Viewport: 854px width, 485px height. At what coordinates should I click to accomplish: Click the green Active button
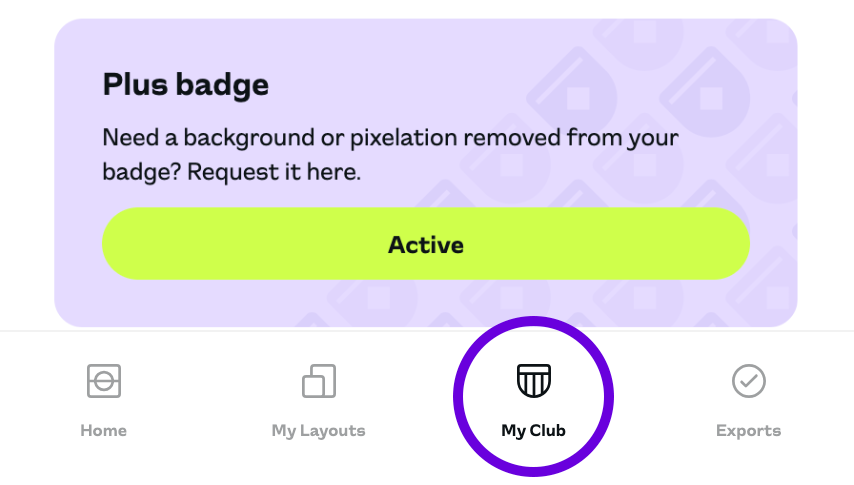pyautogui.click(x=426, y=244)
